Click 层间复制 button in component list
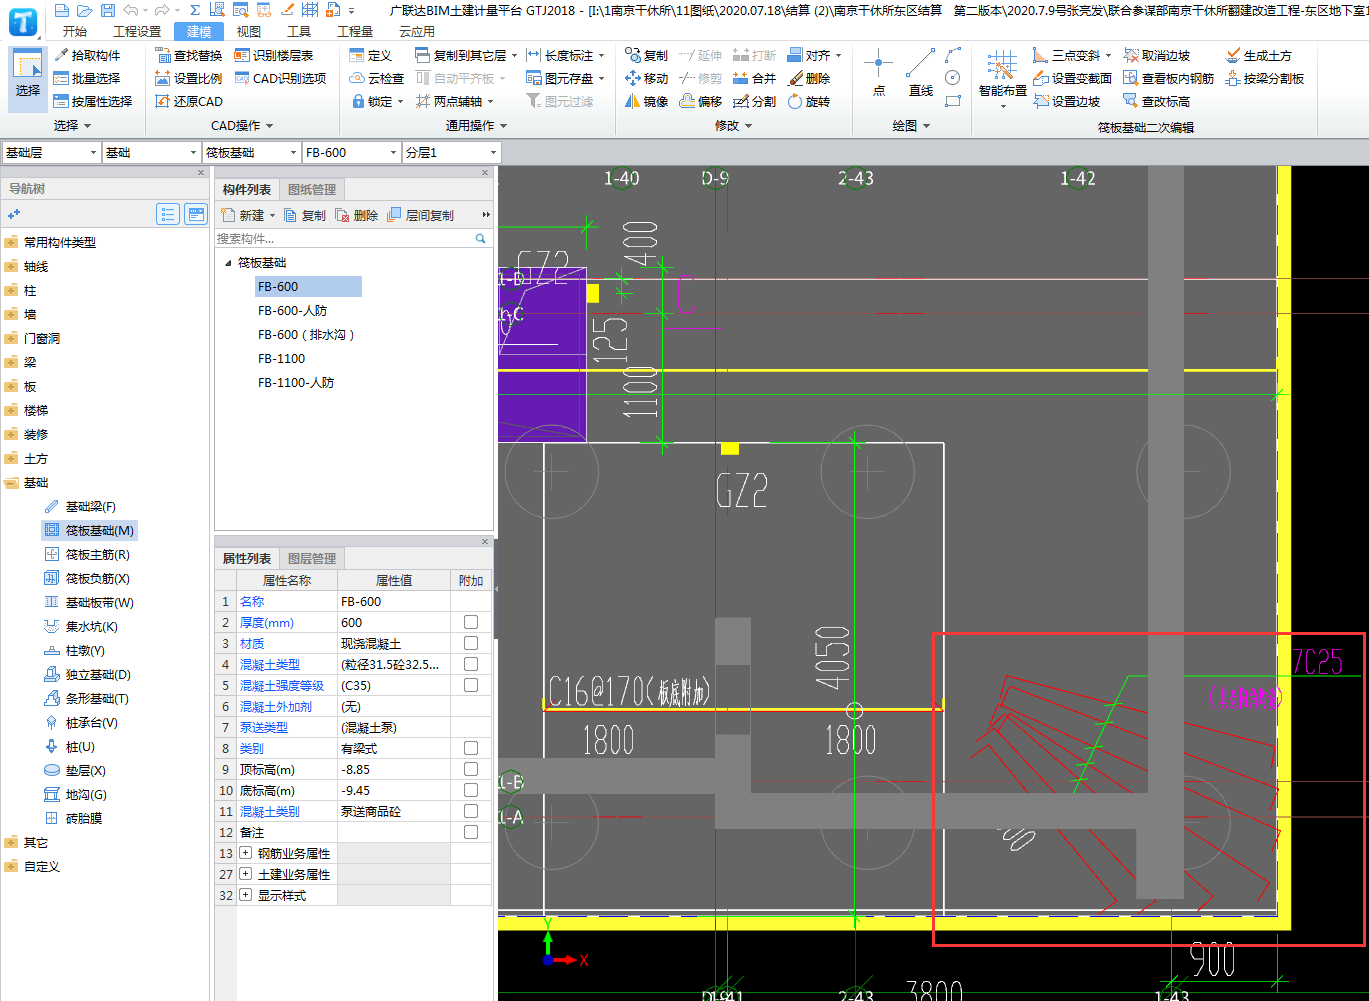The height and width of the screenshot is (1001, 1369). coord(420,215)
